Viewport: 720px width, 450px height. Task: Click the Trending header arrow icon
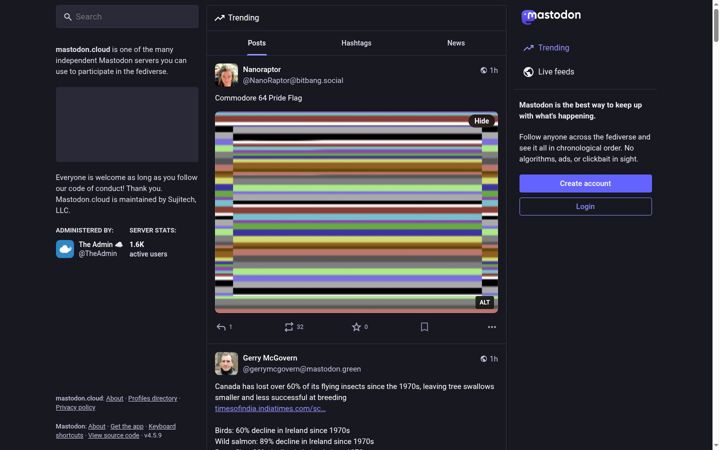pyautogui.click(x=219, y=18)
